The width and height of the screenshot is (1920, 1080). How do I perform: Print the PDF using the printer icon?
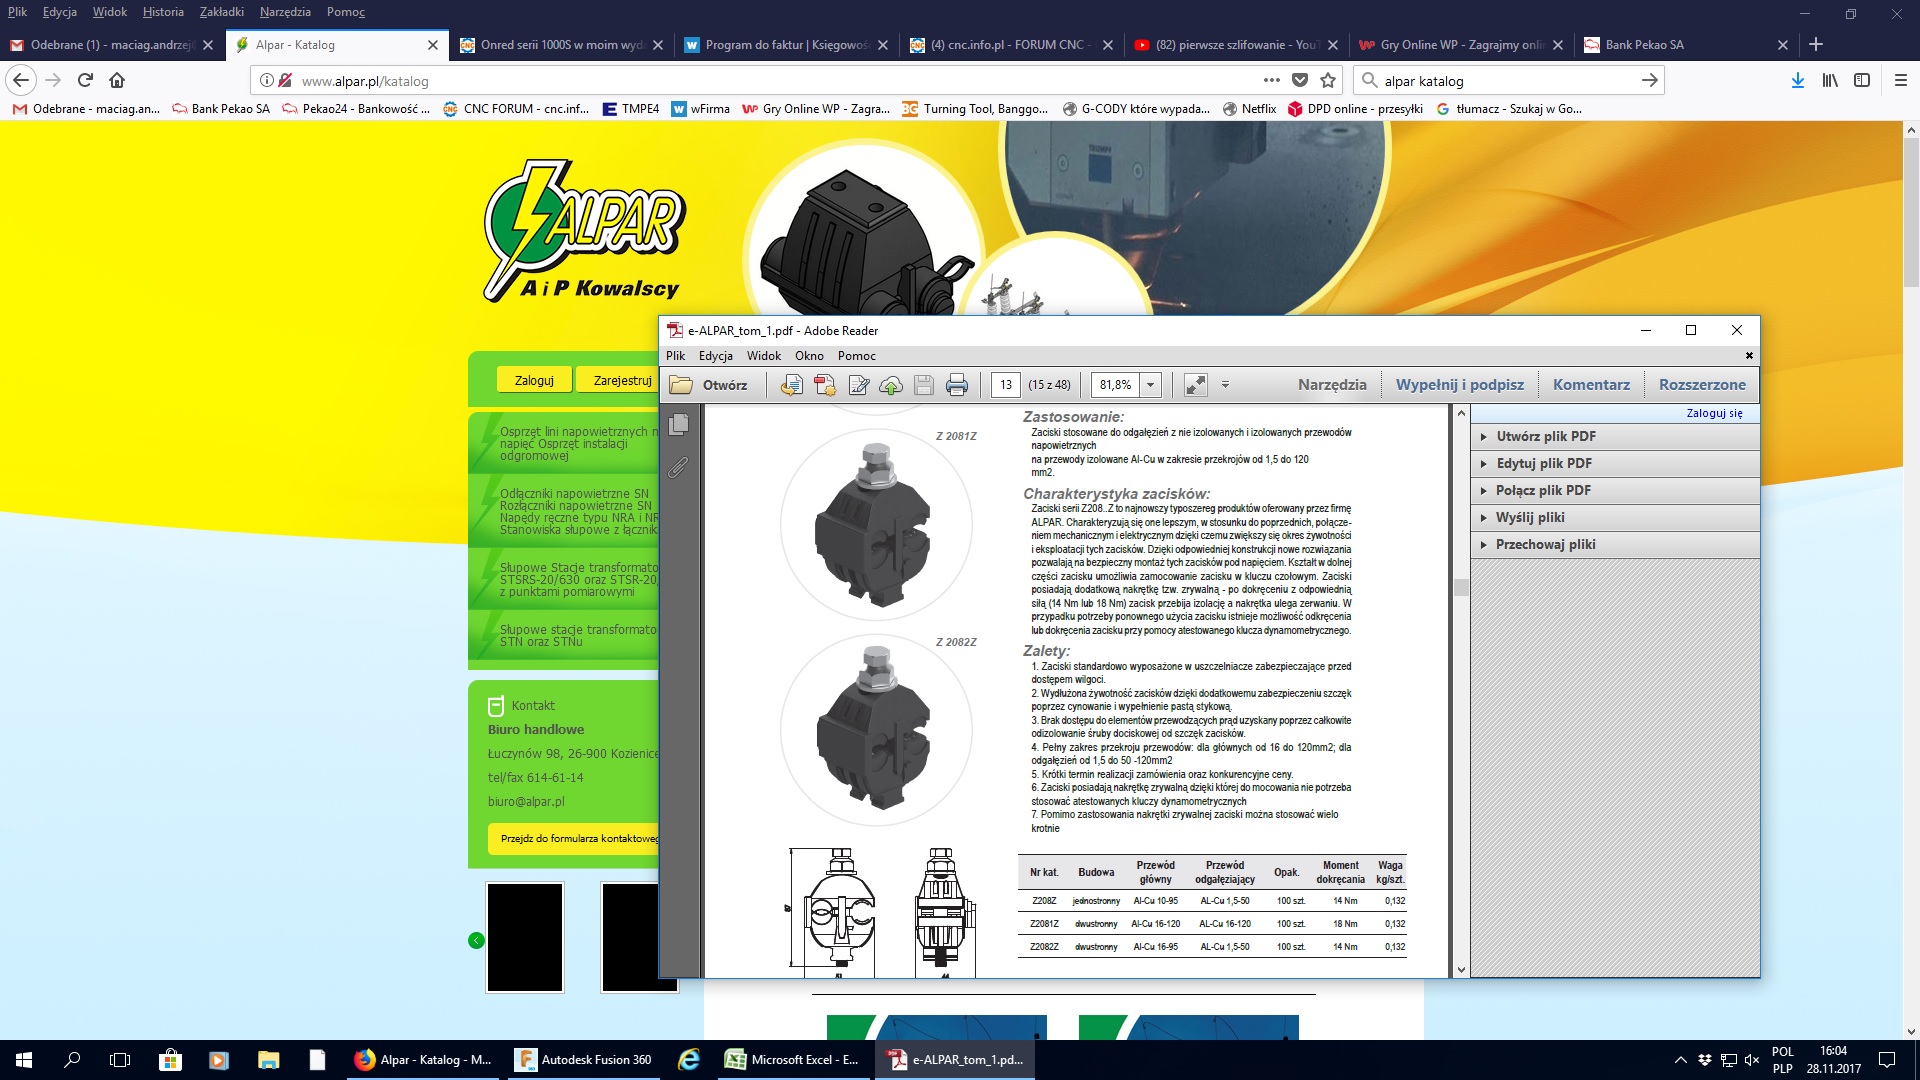957,385
